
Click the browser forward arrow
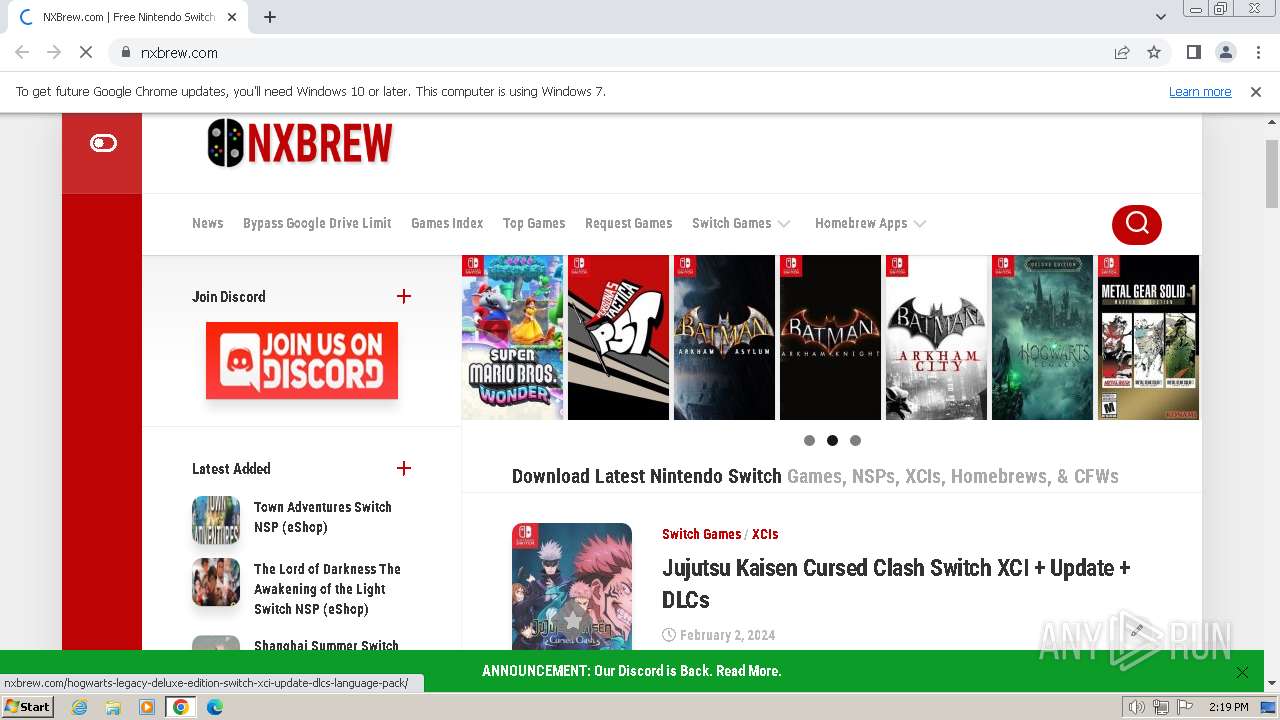54,52
